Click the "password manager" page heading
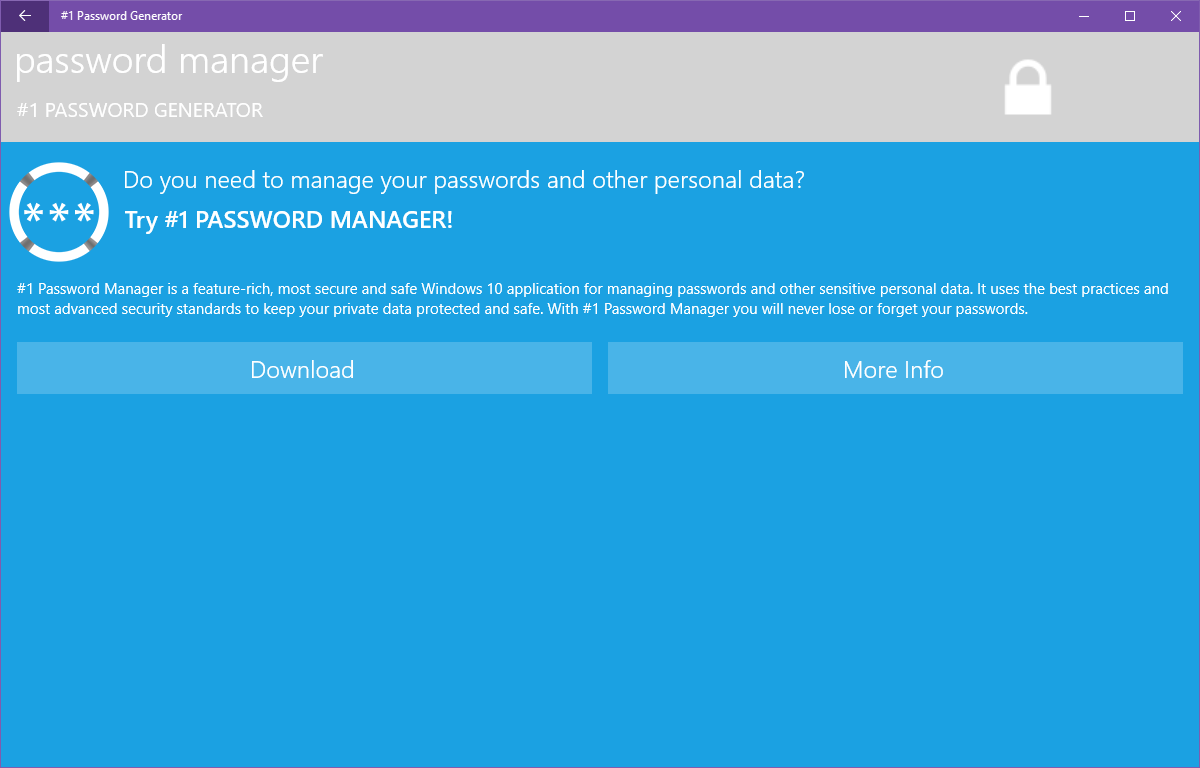1200x768 pixels. (x=169, y=62)
